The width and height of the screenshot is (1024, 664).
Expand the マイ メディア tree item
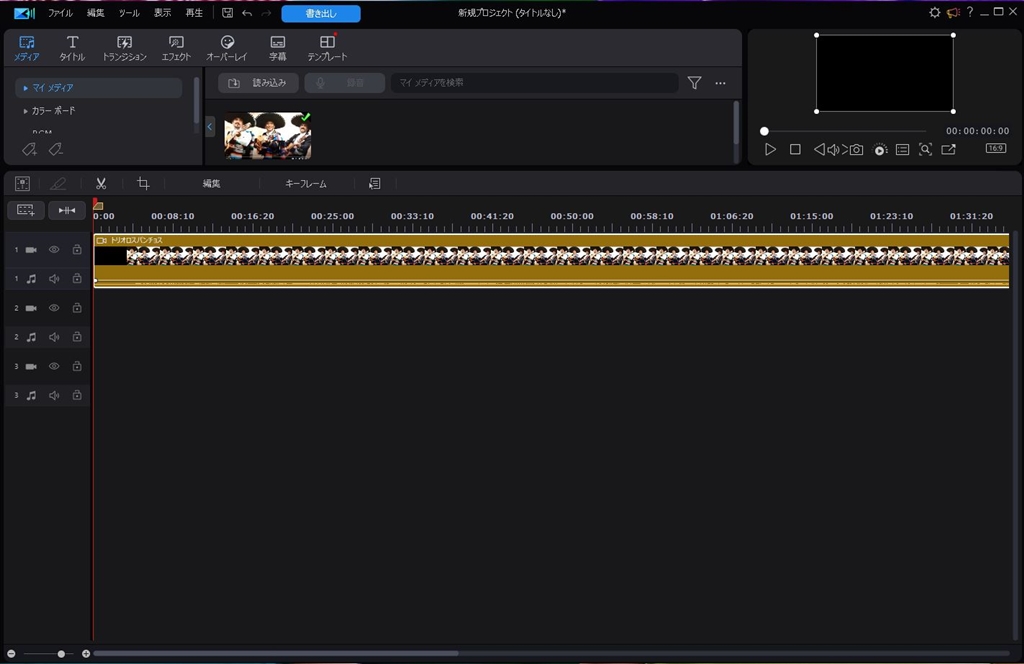26,88
